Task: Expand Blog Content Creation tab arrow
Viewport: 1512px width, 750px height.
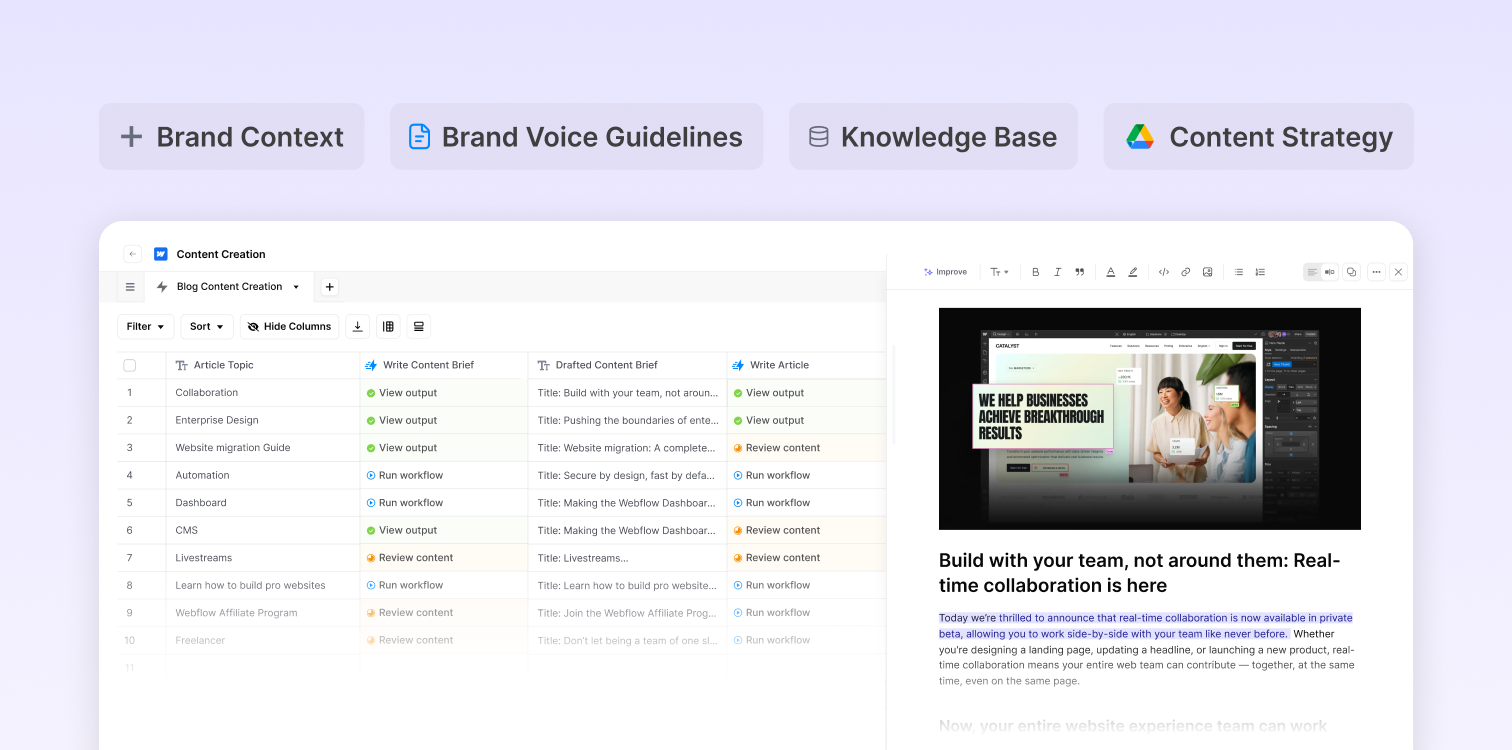Action: pos(296,287)
